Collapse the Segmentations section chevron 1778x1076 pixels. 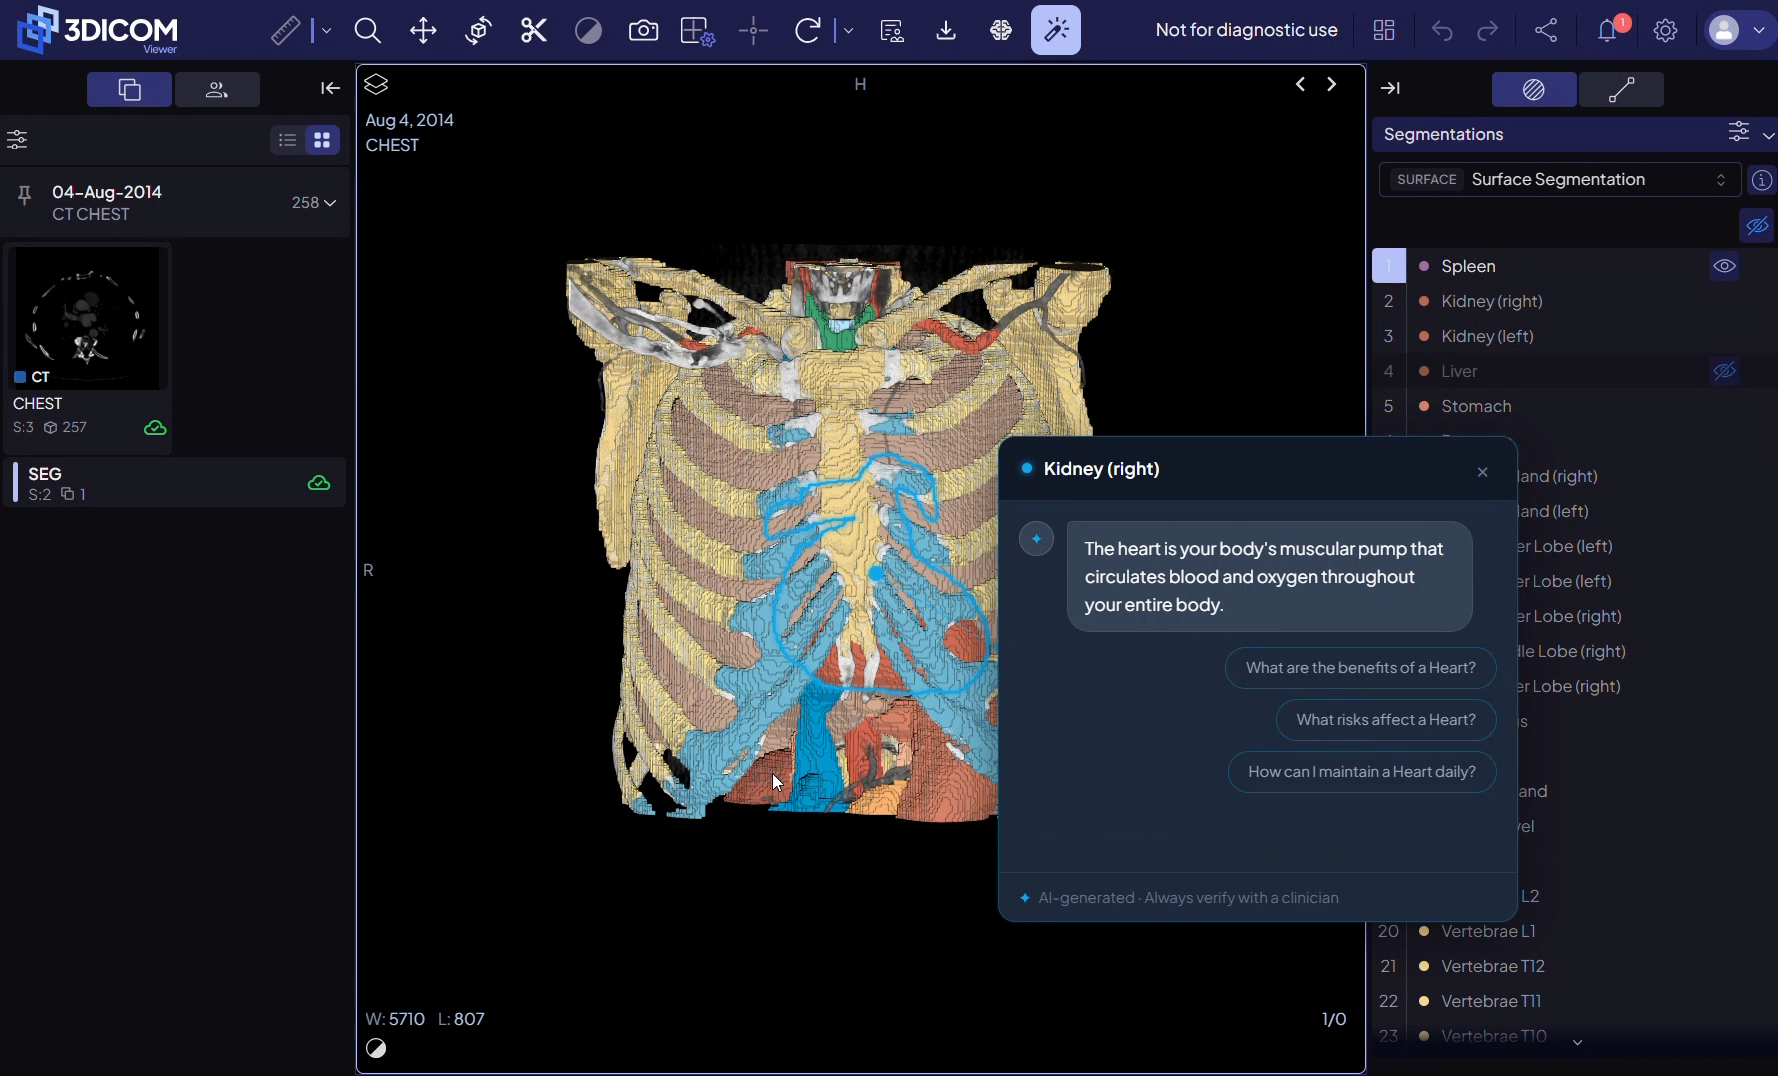[1768, 135]
